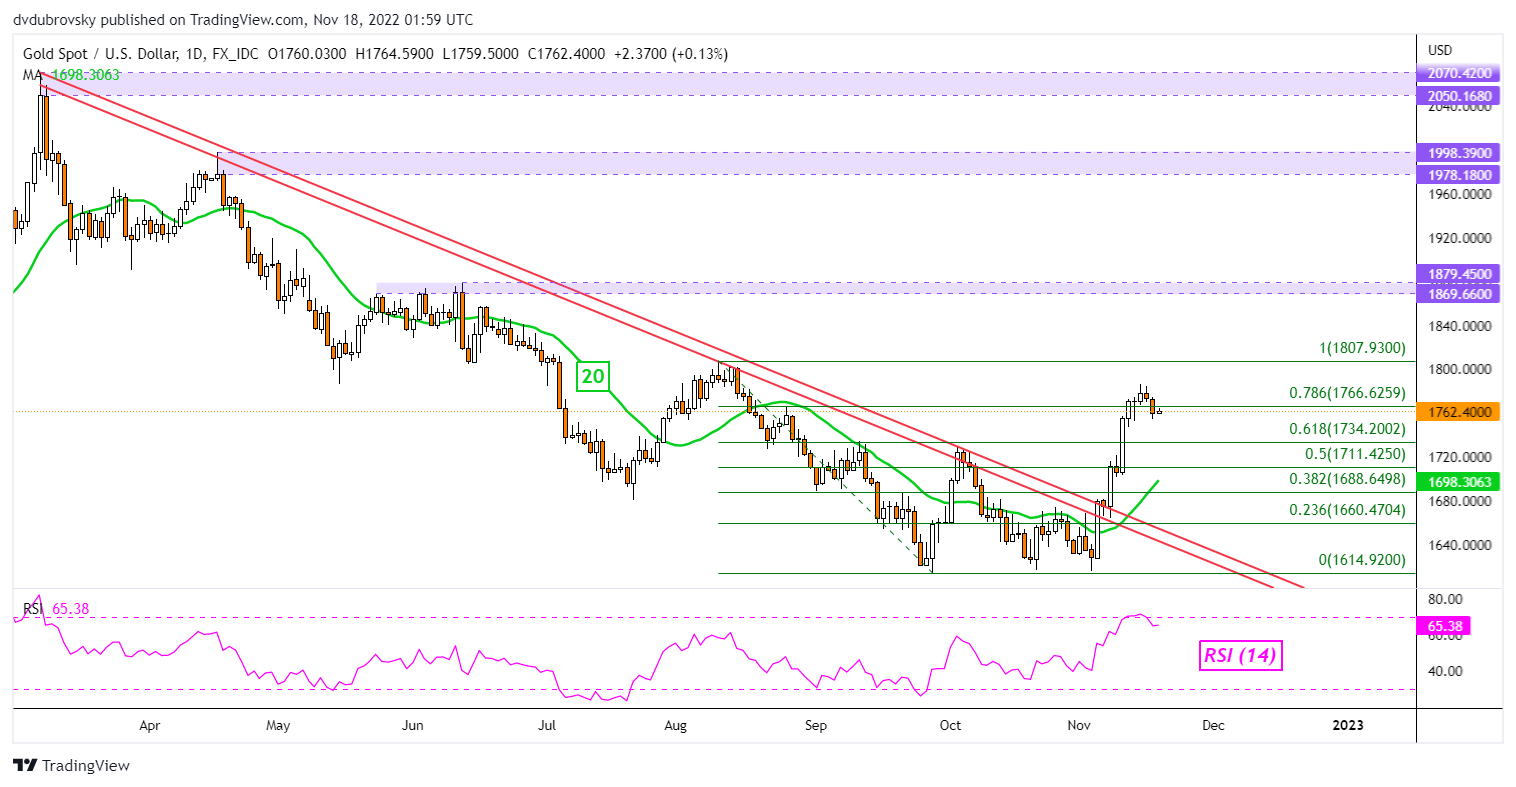1516x787 pixels.
Task: Click the 1720.0000 price axis tick
Action: pos(1459,457)
